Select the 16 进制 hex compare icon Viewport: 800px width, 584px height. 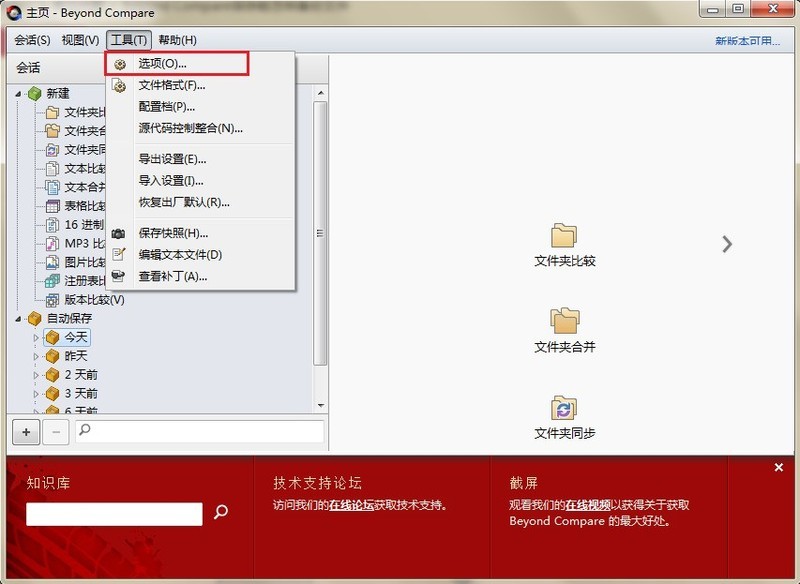pyautogui.click(x=52, y=225)
